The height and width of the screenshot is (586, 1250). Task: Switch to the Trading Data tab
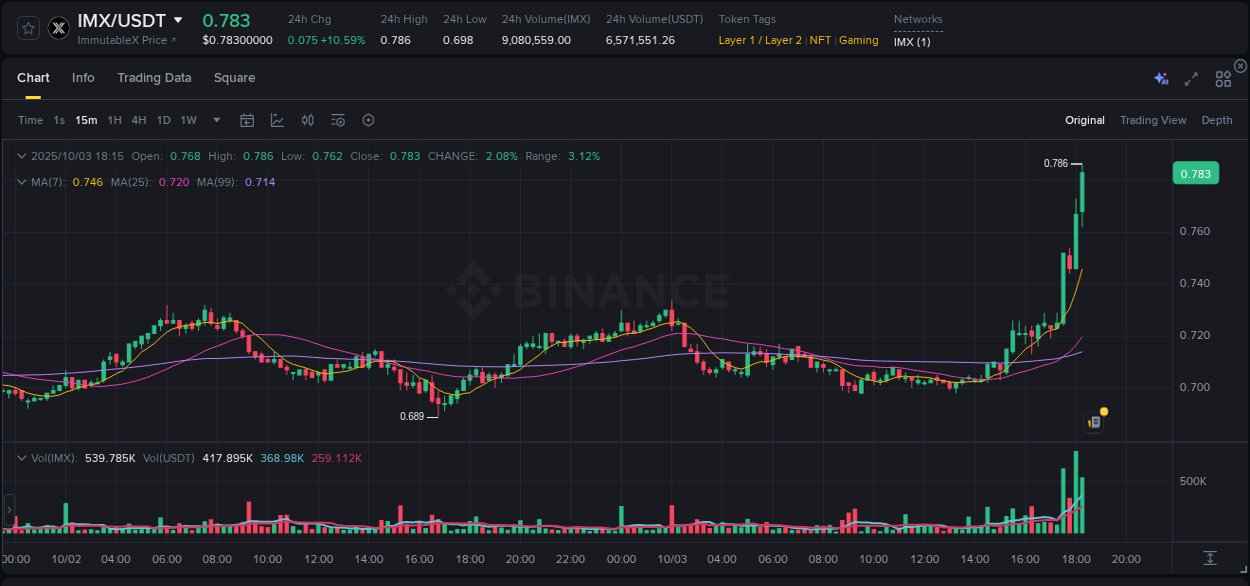coord(154,77)
